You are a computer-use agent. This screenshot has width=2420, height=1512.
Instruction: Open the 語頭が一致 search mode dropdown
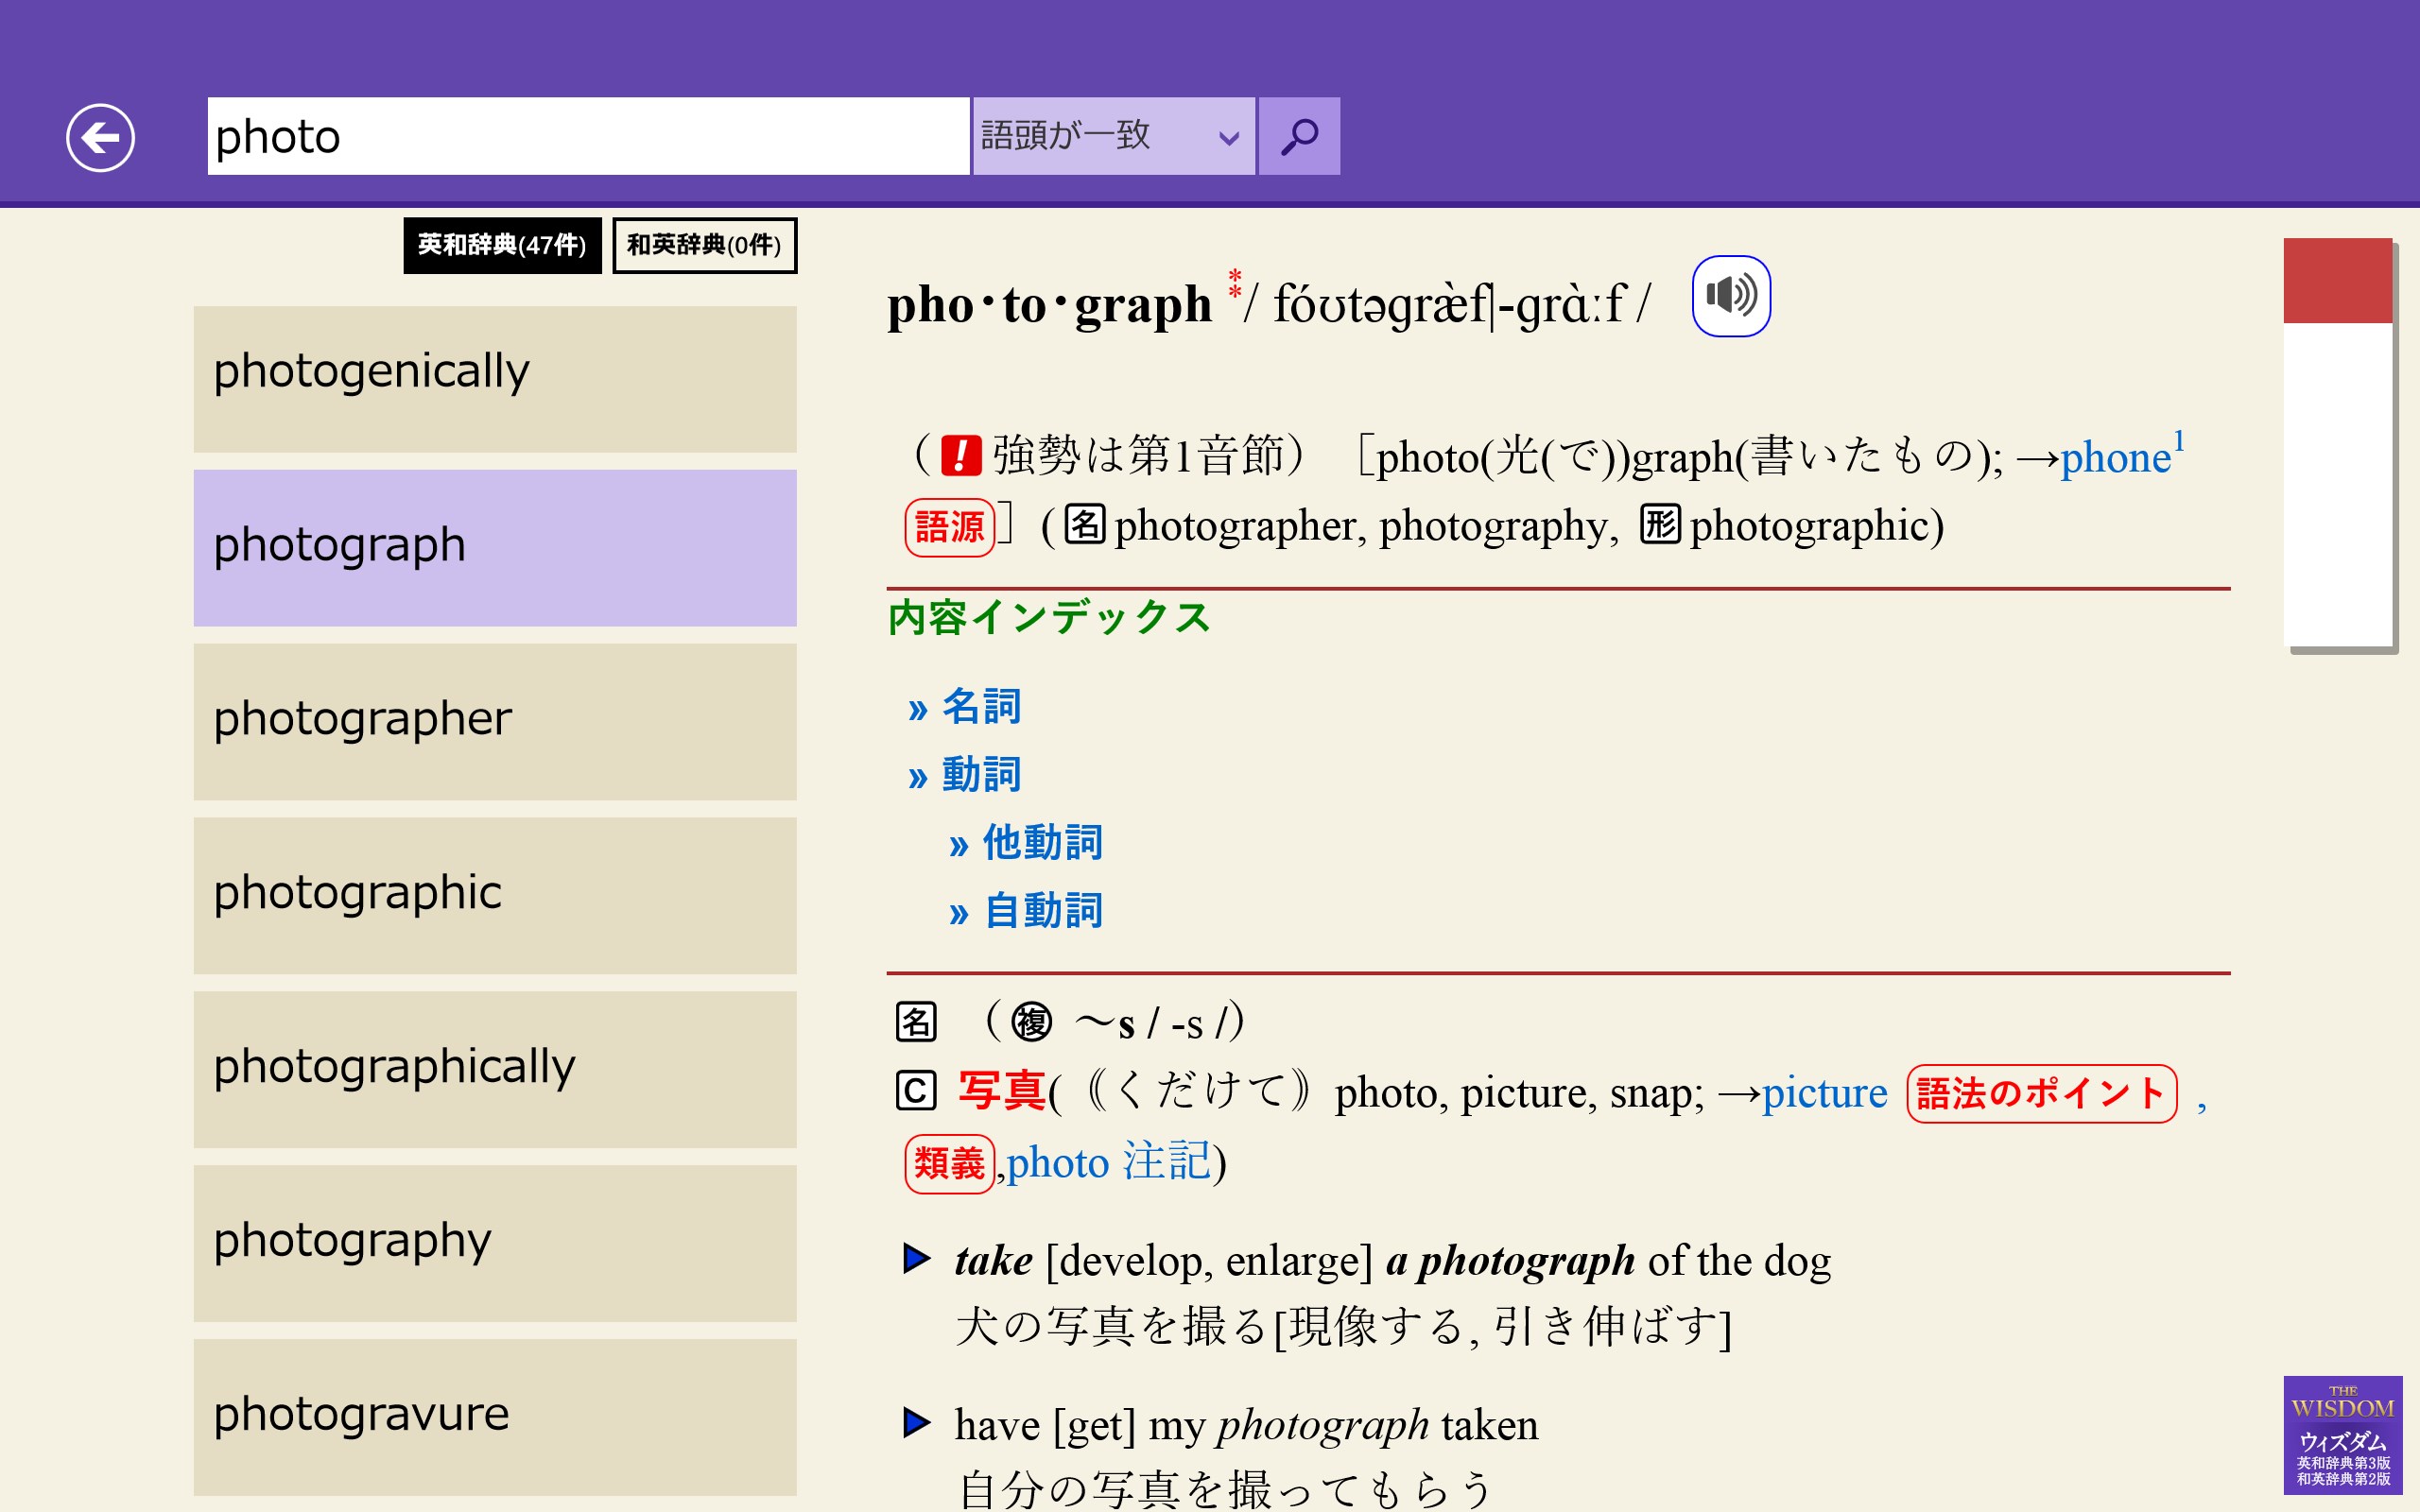(x=1112, y=136)
